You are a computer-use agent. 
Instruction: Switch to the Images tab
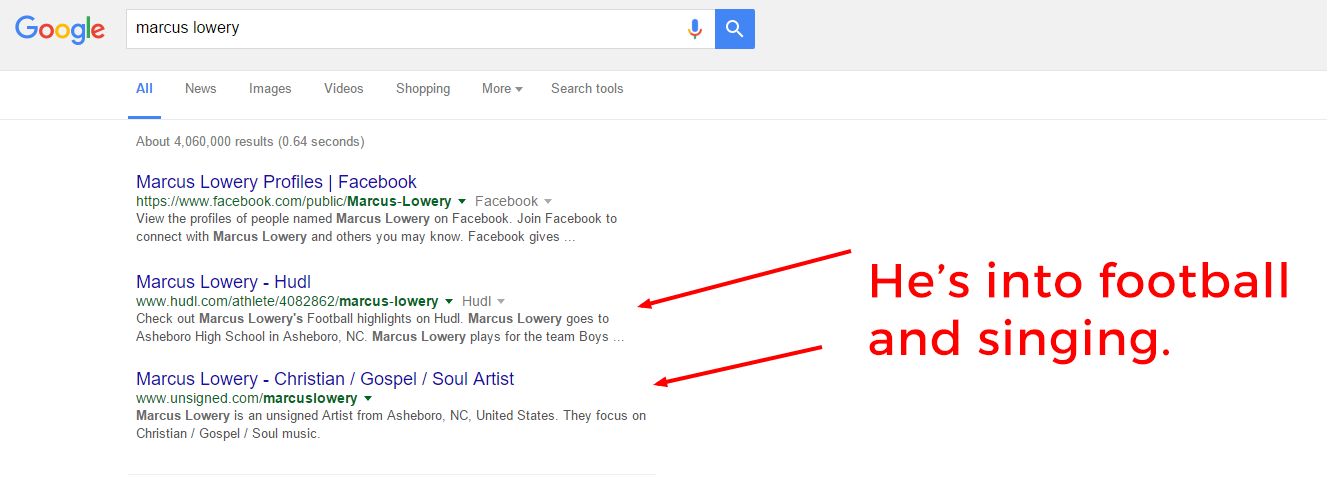(x=270, y=89)
